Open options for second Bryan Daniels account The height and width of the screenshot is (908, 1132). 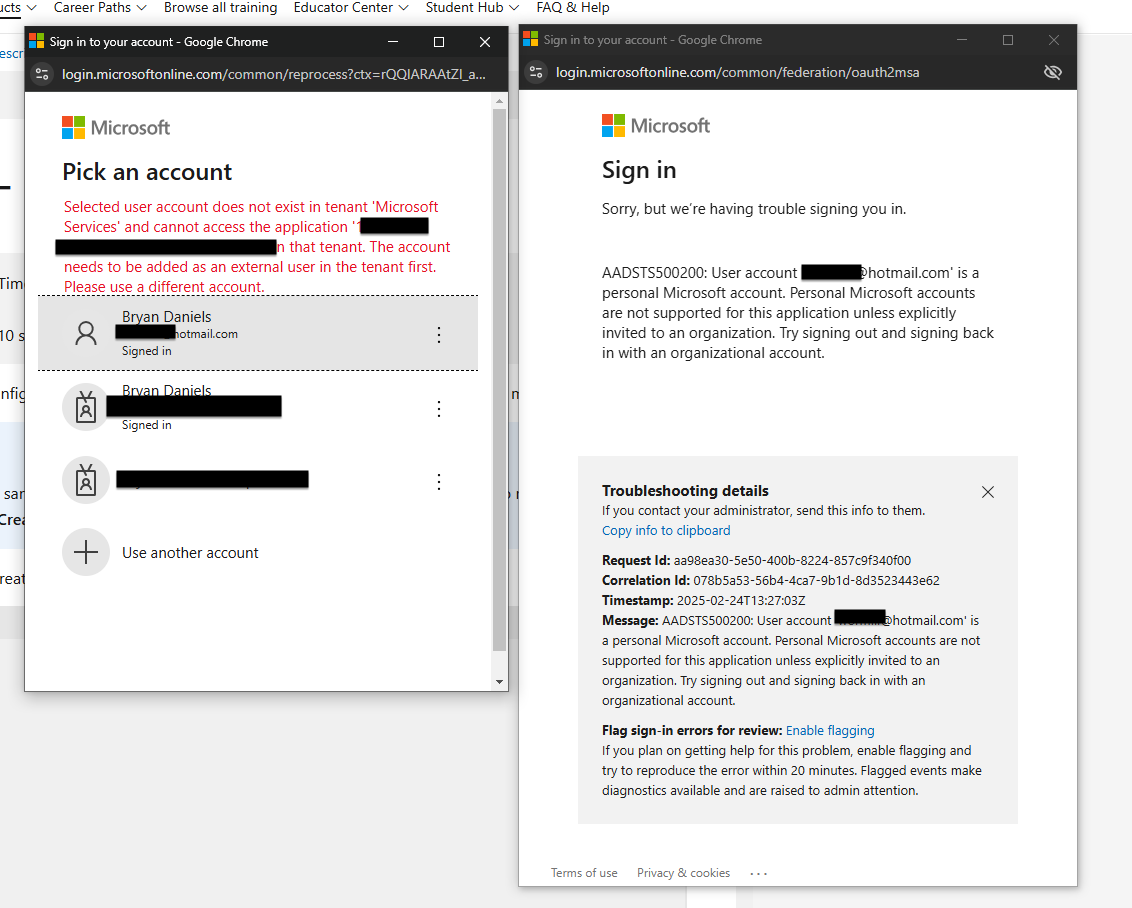tap(439, 409)
